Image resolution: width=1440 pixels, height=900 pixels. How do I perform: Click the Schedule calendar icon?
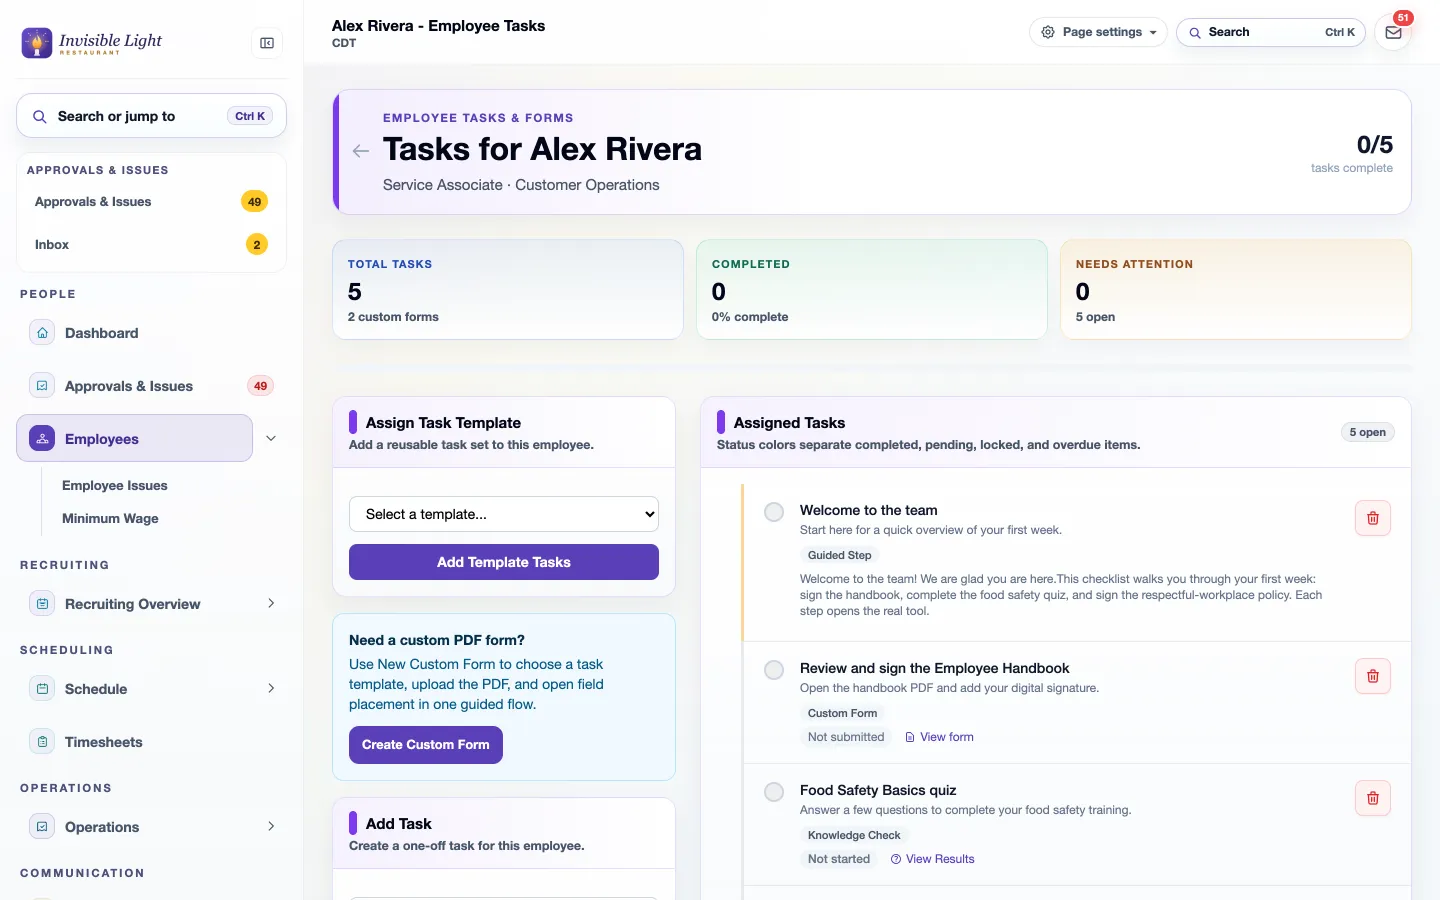coord(42,689)
